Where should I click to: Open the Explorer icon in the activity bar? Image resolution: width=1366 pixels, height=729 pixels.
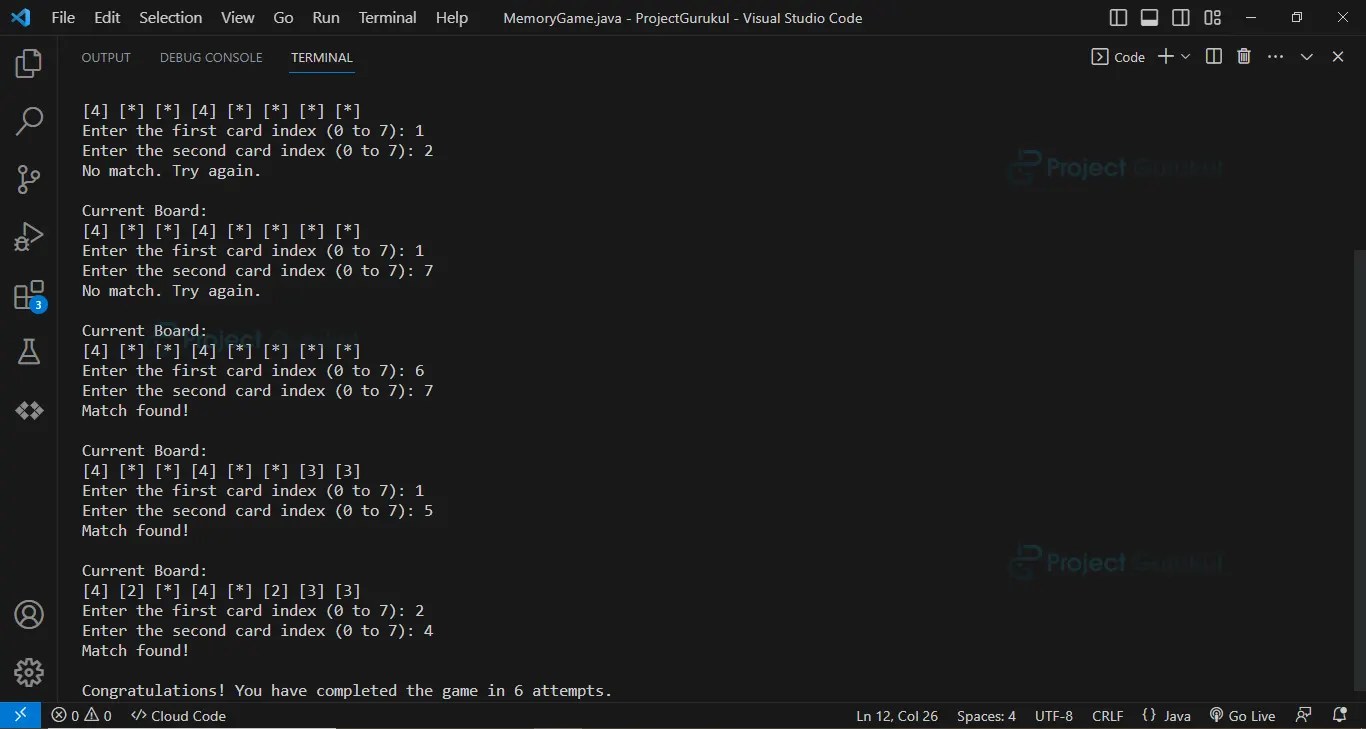28,63
